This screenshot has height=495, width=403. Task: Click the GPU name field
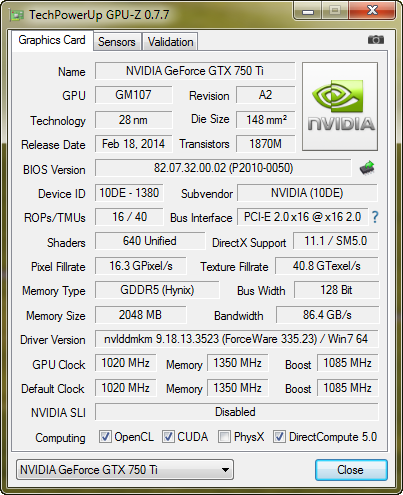[x=195, y=71]
